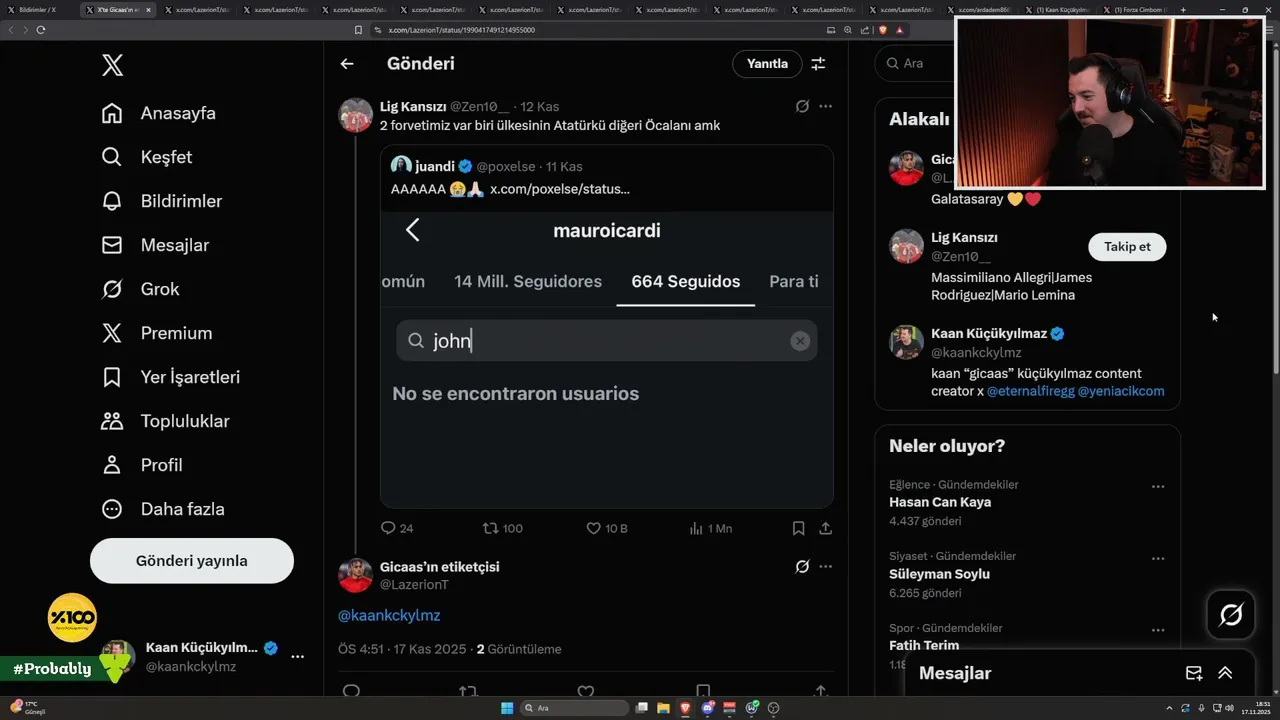Screen dimensions: 1280x720
Task: Open Bildirimler notifications
Action: [x=162, y=201]
